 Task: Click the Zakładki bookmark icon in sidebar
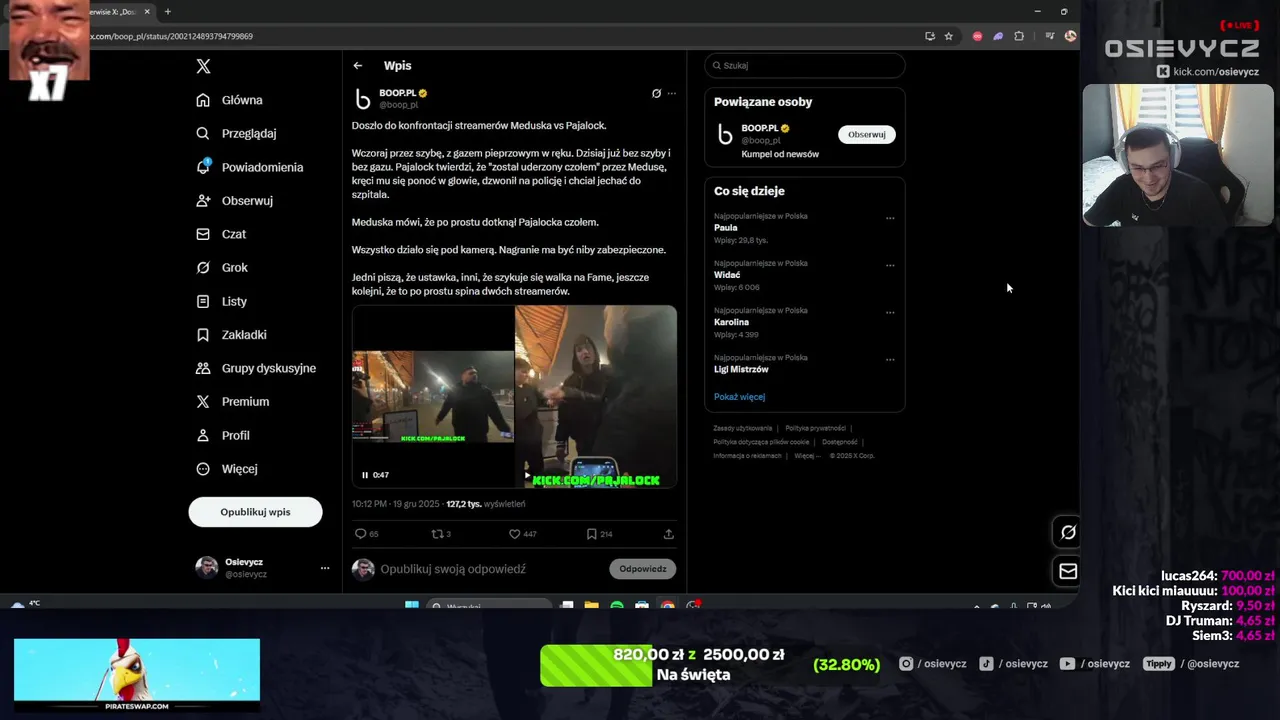(203, 335)
